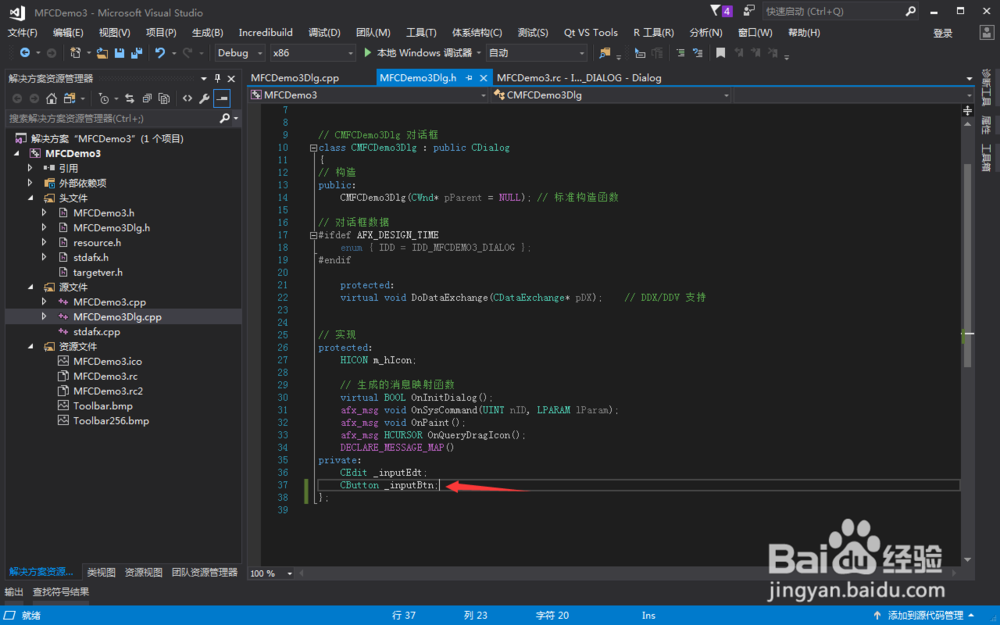Click the editor horizontal scrollbar
Image resolution: width=1000 pixels, height=625 pixels.
point(628,573)
